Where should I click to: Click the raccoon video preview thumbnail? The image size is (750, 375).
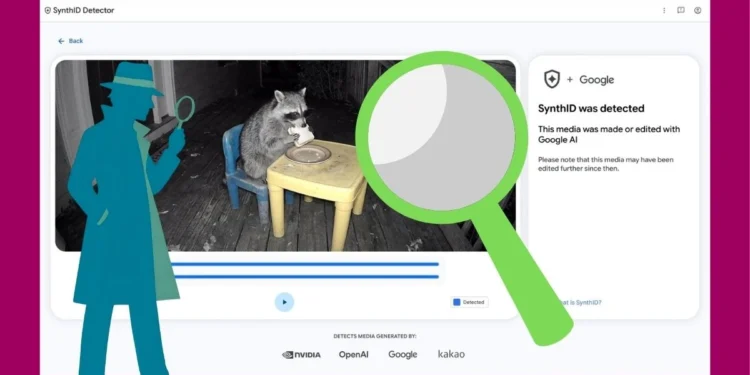tap(286, 155)
